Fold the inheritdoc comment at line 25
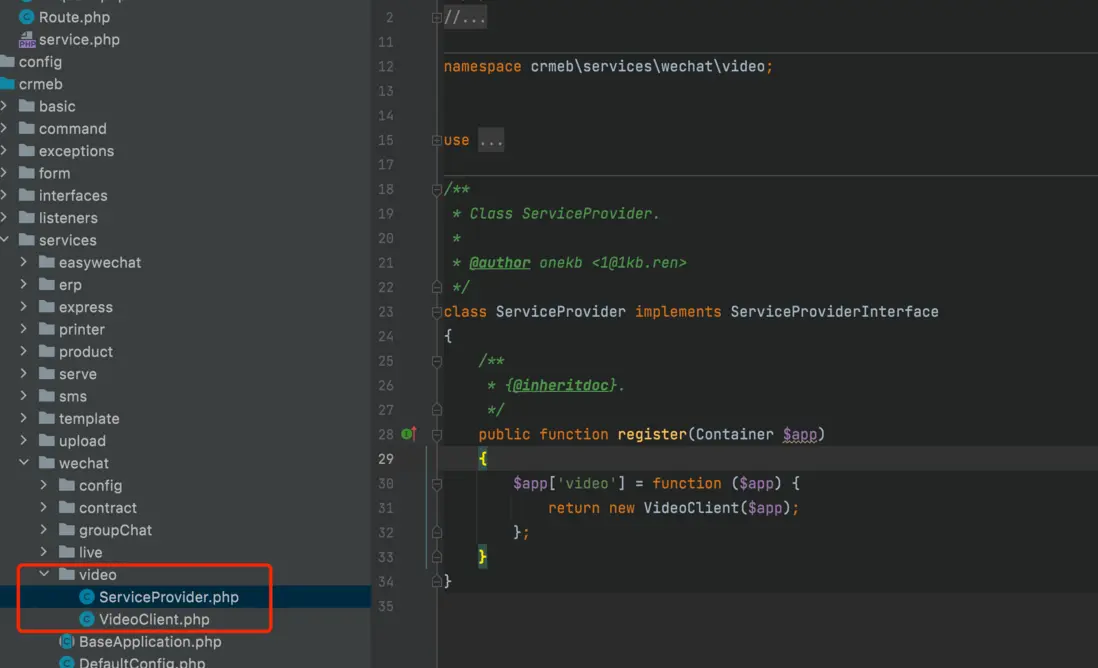 436,361
